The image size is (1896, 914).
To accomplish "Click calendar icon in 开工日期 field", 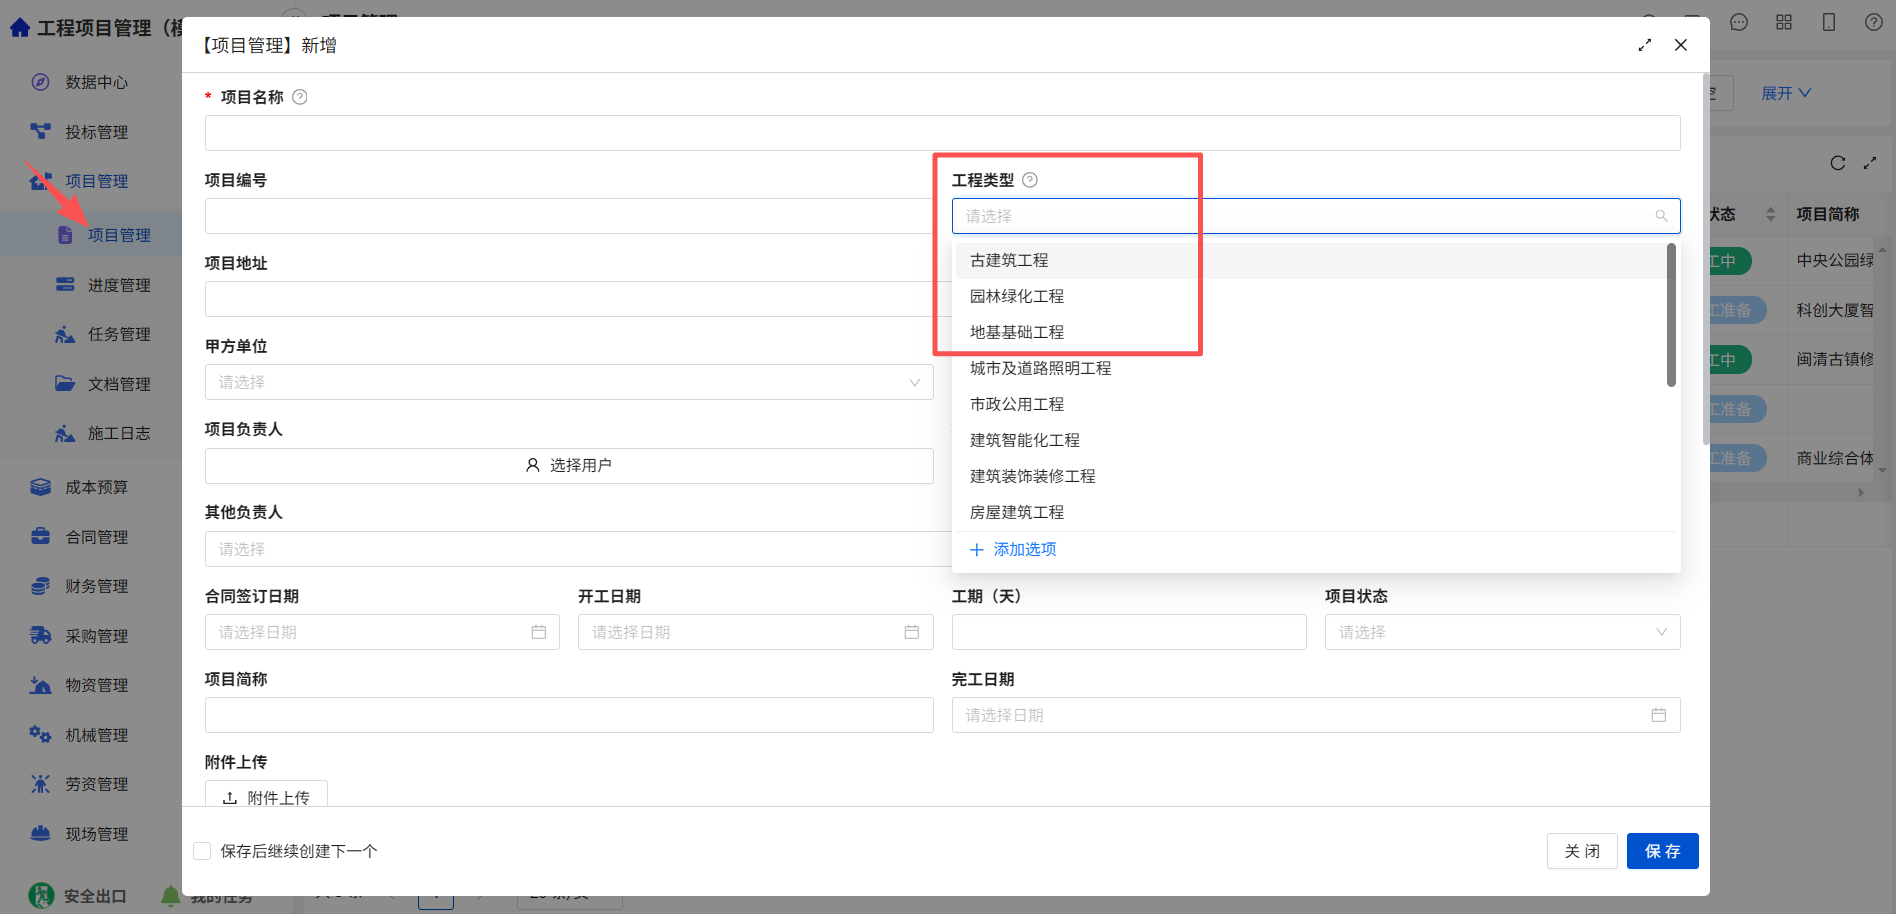I will (912, 632).
